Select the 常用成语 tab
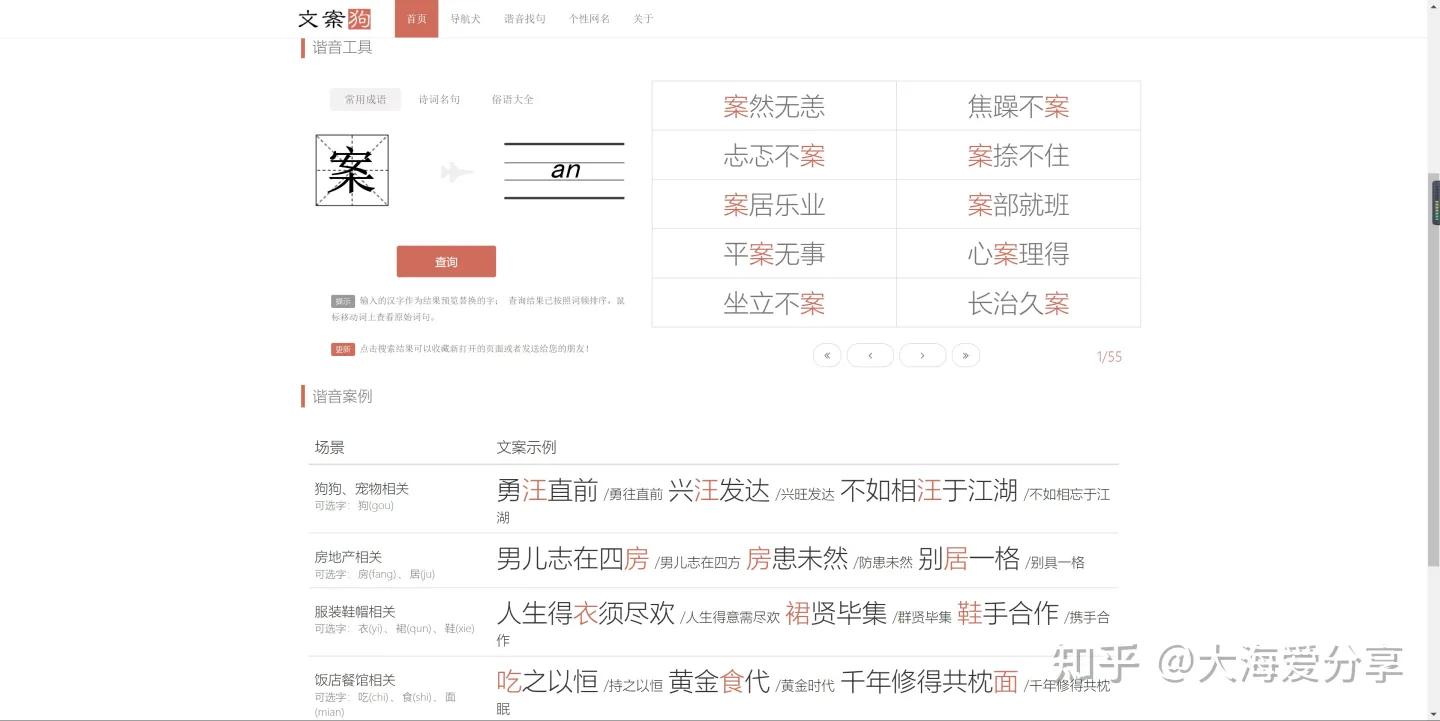This screenshot has width=1440, height=721. pos(365,99)
